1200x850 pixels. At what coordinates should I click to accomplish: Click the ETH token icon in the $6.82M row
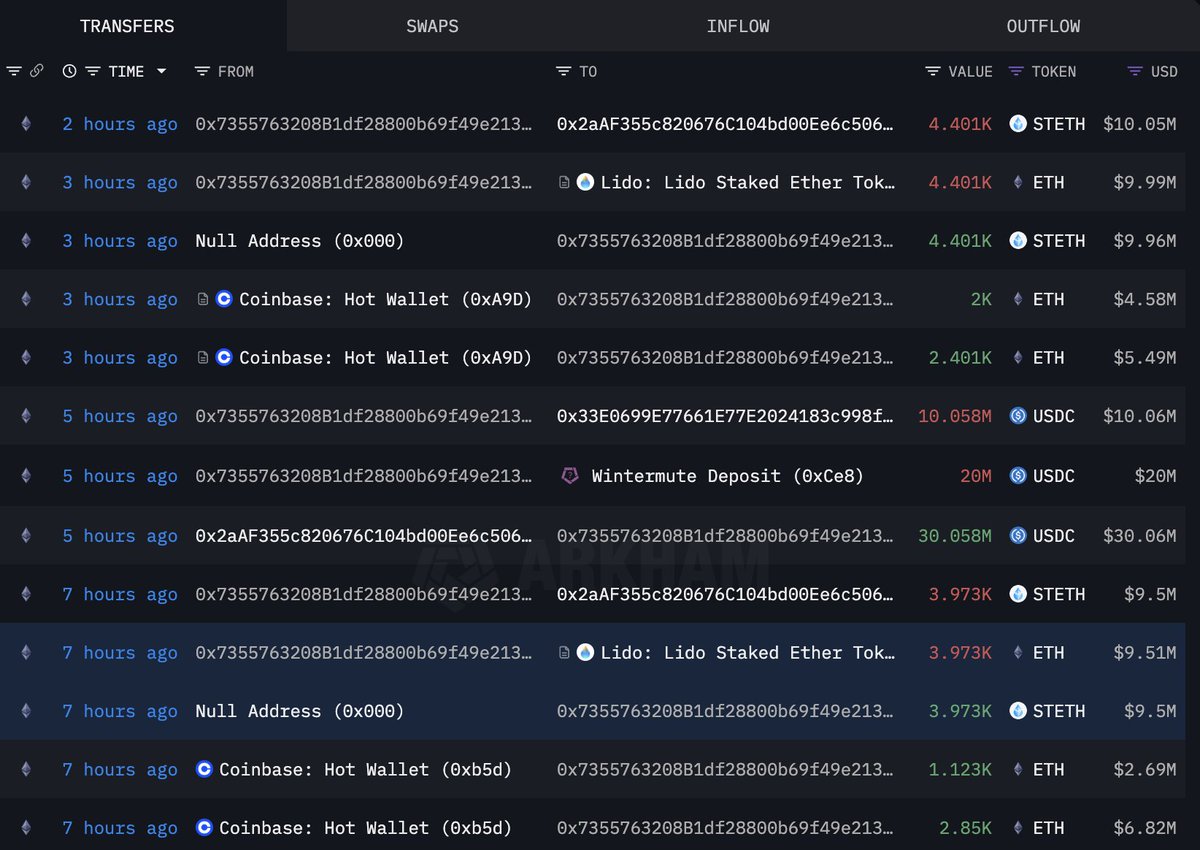pos(1018,828)
